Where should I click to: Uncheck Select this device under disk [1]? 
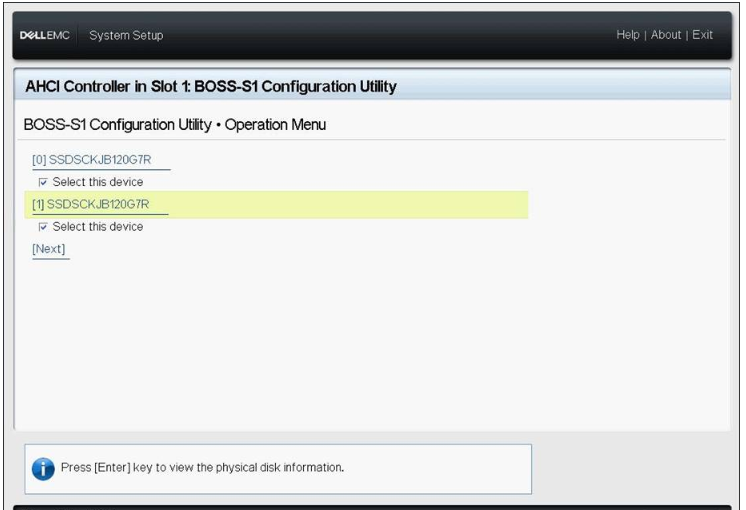coord(43,227)
